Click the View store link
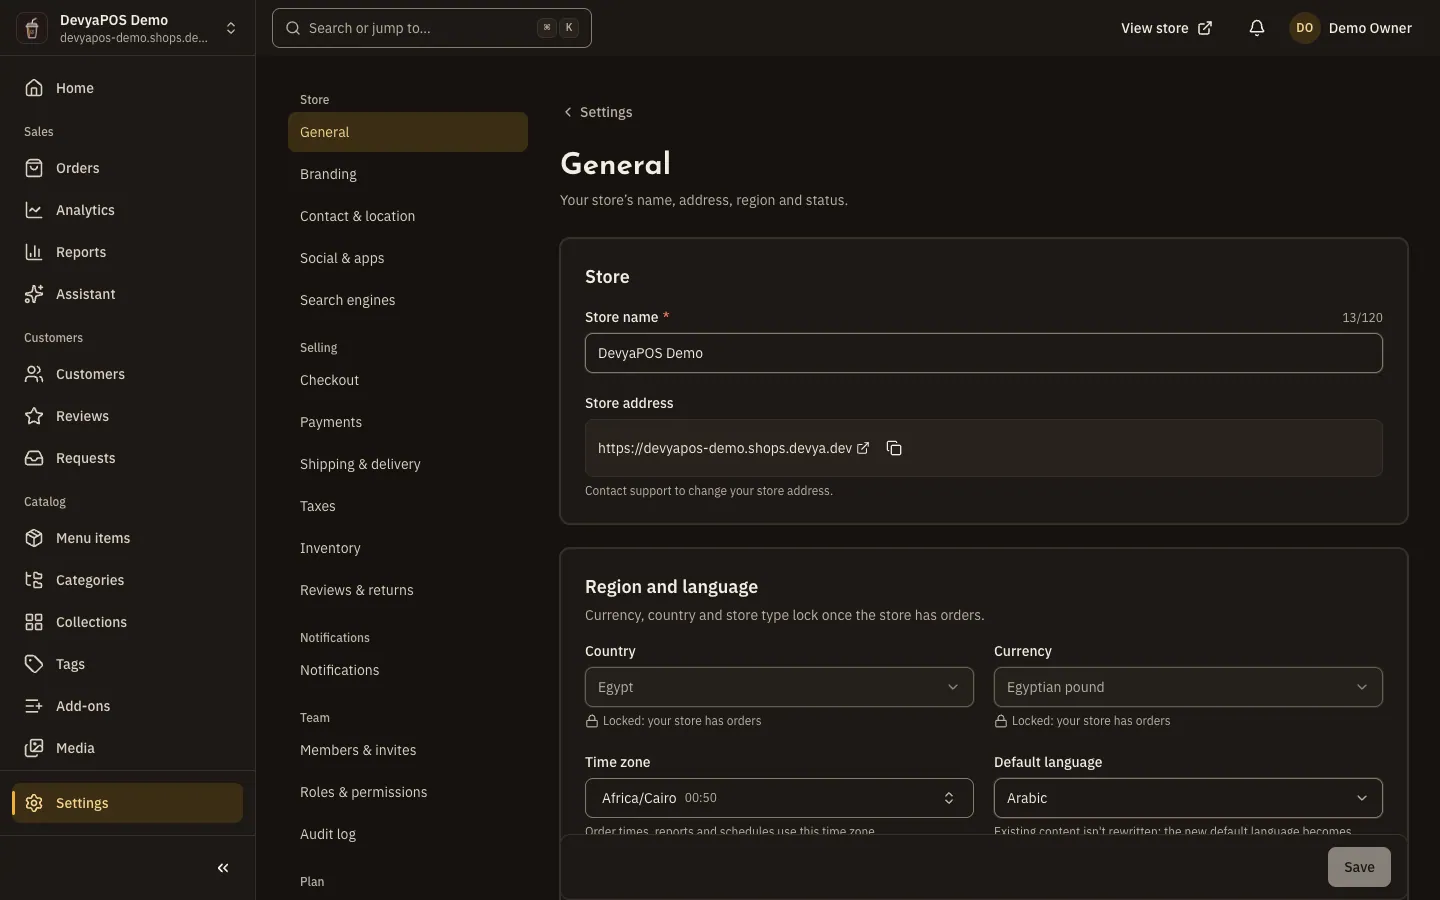This screenshot has height=900, width=1440. (x=1166, y=28)
